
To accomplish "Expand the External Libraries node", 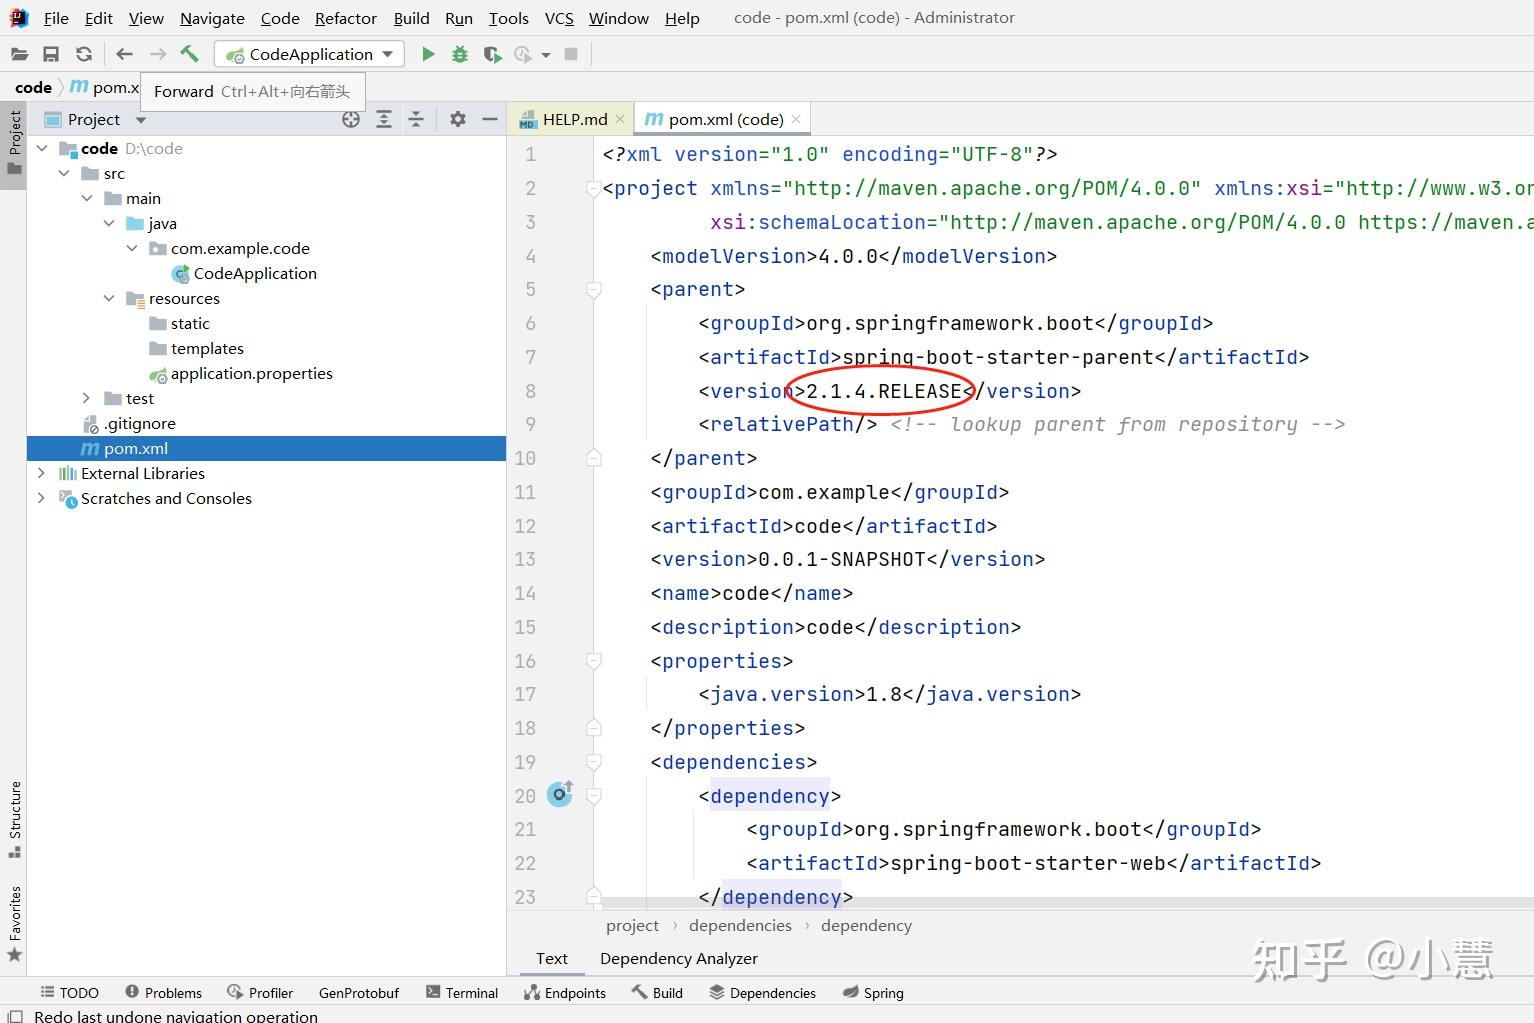I will pos(41,473).
